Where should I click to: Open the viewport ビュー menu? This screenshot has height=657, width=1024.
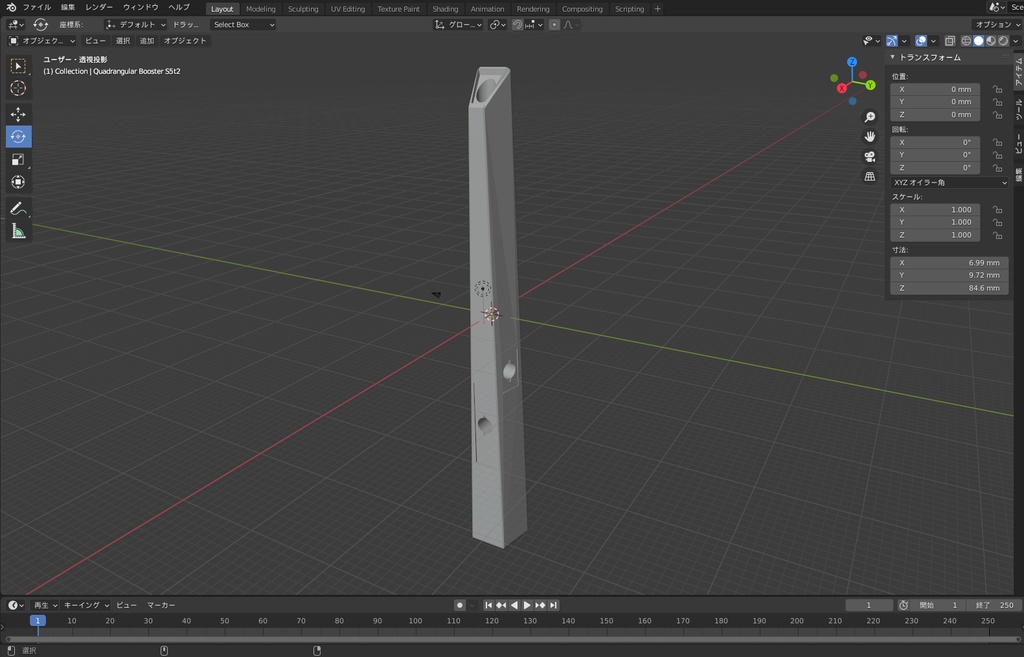(95, 40)
